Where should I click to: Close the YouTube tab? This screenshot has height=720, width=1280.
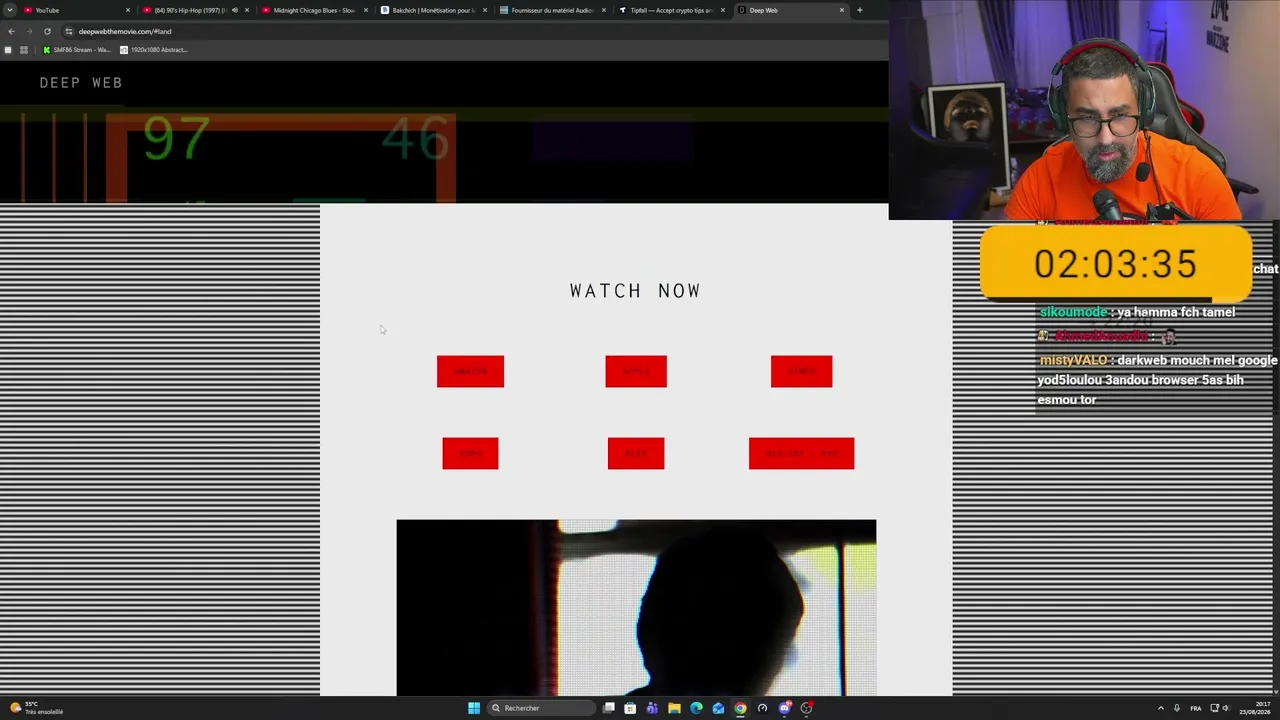tap(128, 10)
